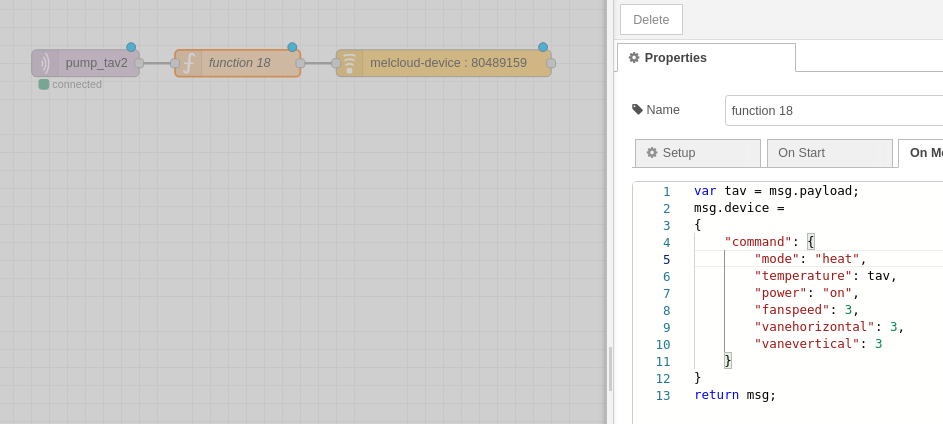Image resolution: width=943 pixels, height=424 pixels.
Task: Click the gear icon on the Setup tab
Action: 652,153
